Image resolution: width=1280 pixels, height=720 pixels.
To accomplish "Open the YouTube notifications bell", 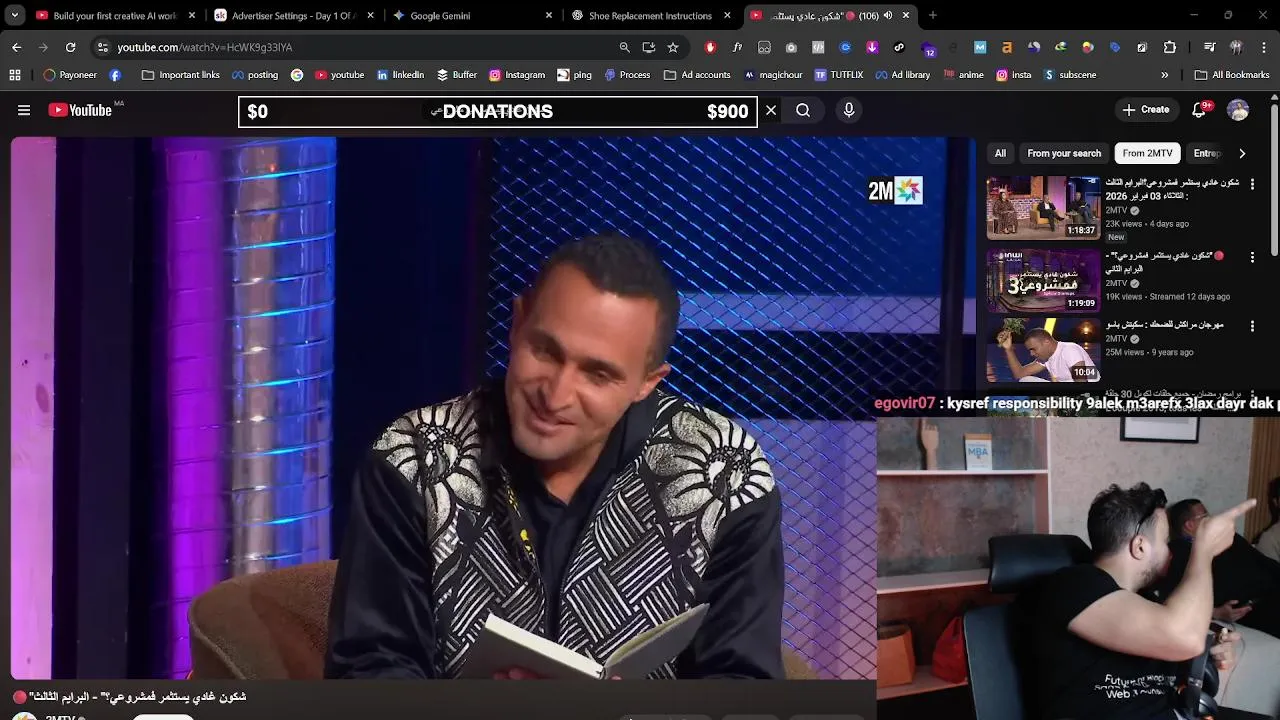I will [1199, 110].
